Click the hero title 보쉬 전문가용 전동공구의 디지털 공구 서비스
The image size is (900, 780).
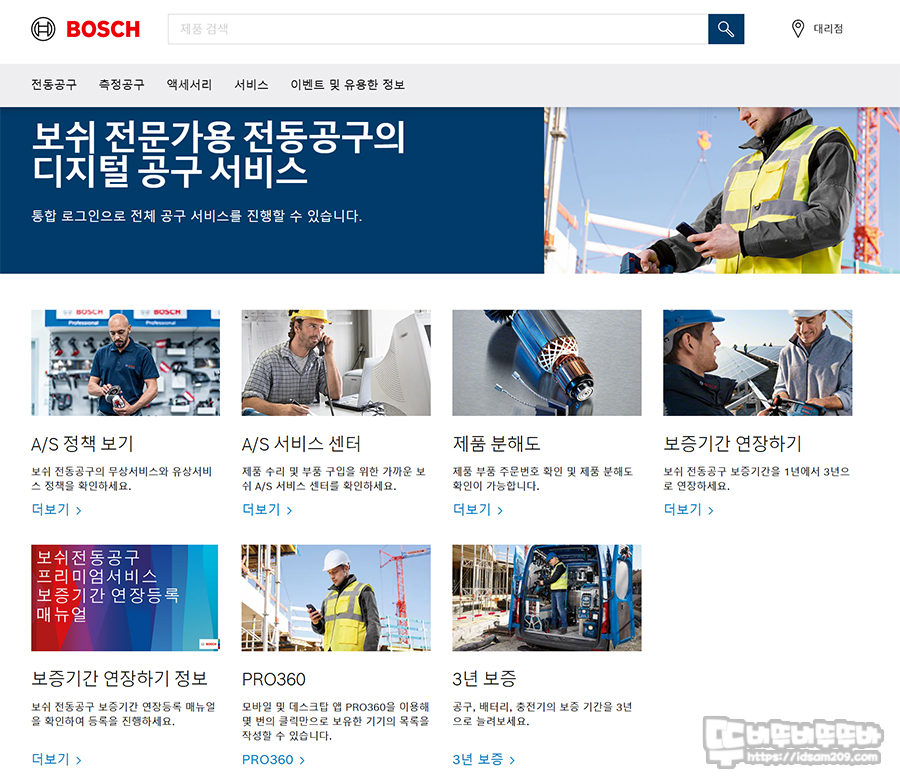(218, 154)
